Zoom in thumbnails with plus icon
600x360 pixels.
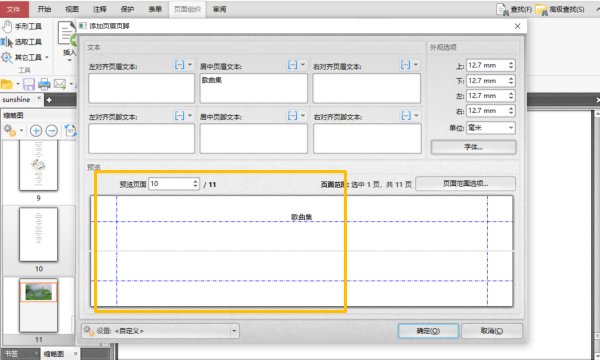point(36,131)
